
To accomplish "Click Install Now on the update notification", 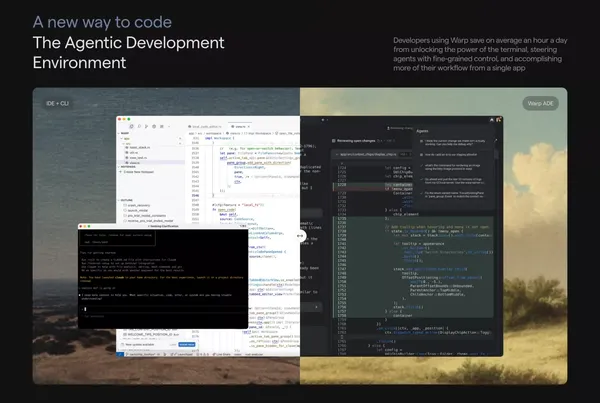I will tap(187, 344).
